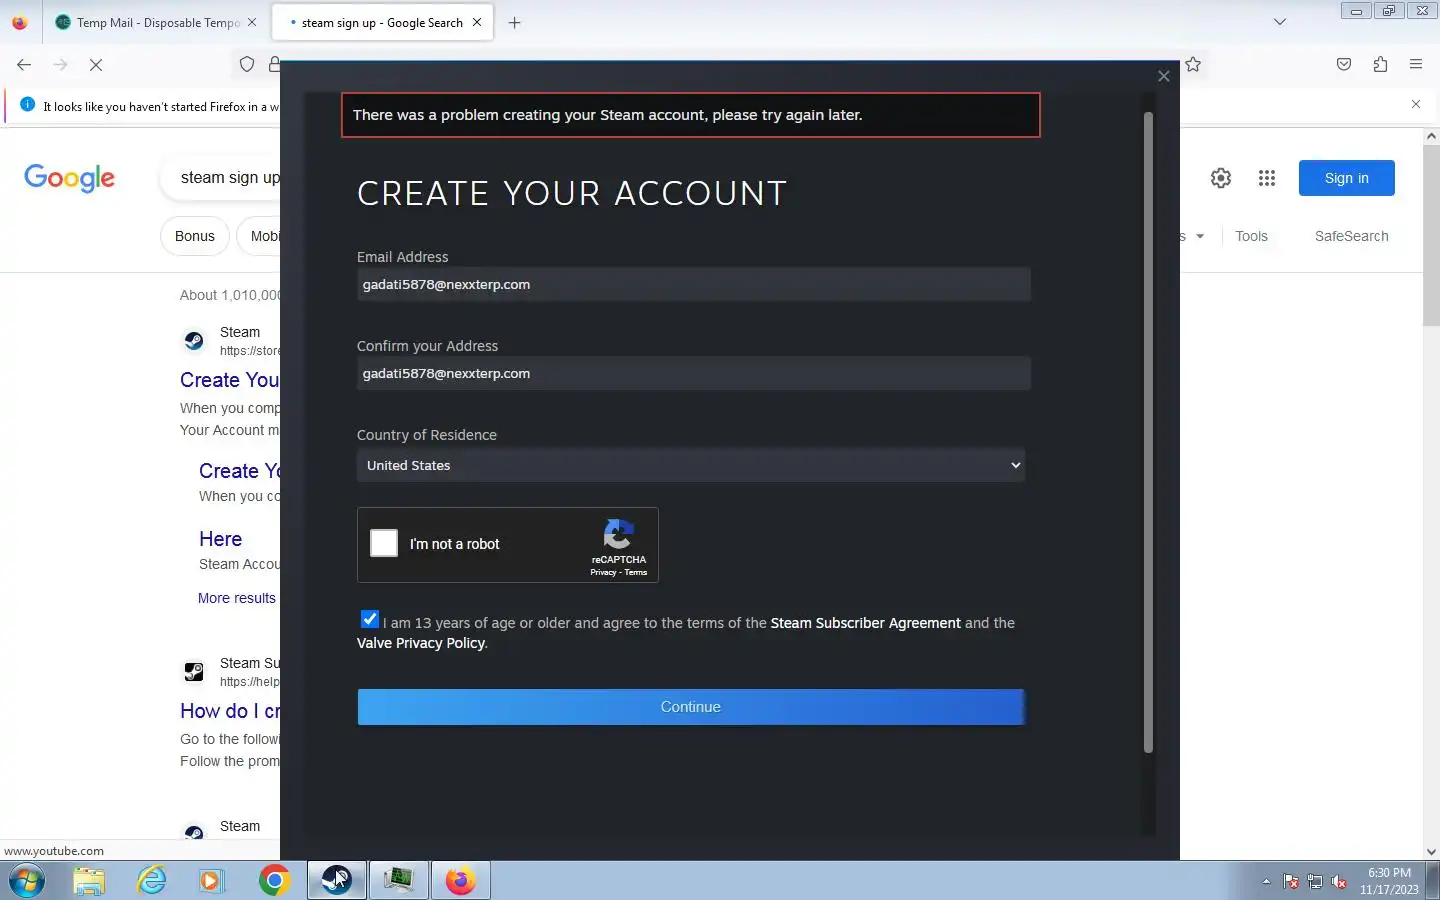Click the More results link
The width and height of the screenshot is (1440, 900).
coord(237,598)
